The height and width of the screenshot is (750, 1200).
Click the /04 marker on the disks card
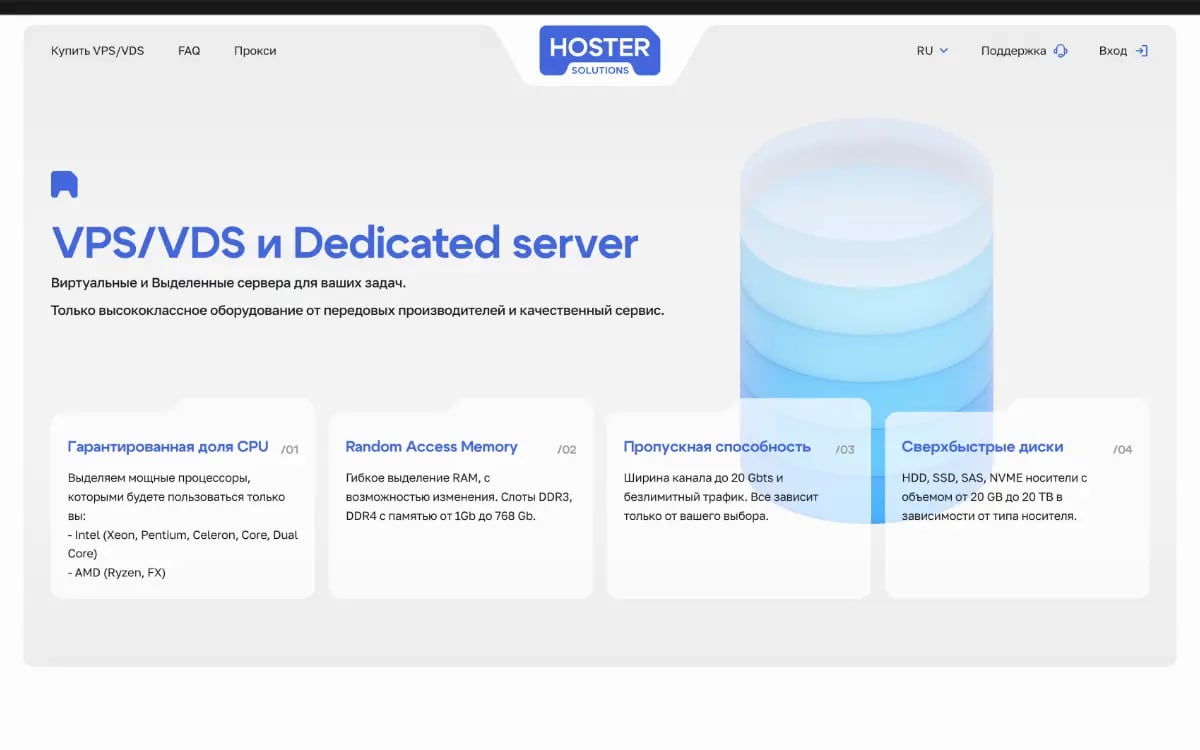pos(1124,449)
